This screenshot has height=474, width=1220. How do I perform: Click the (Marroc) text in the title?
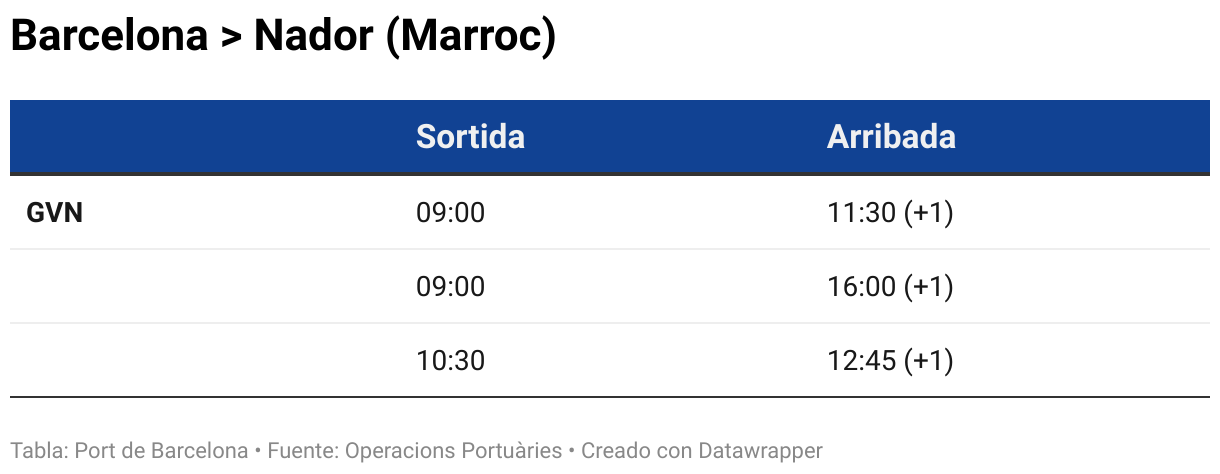coord(470,37)
